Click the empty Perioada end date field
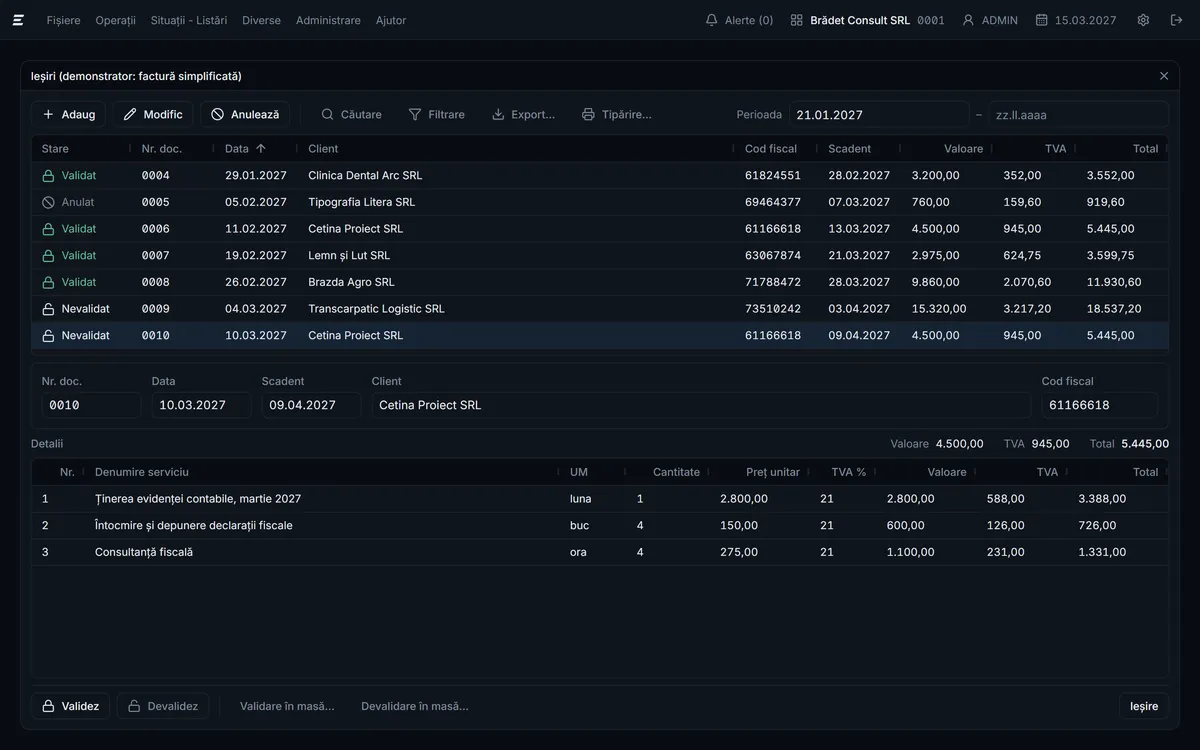Viewport: 1200px width, 750px height. click(1079, 115)
